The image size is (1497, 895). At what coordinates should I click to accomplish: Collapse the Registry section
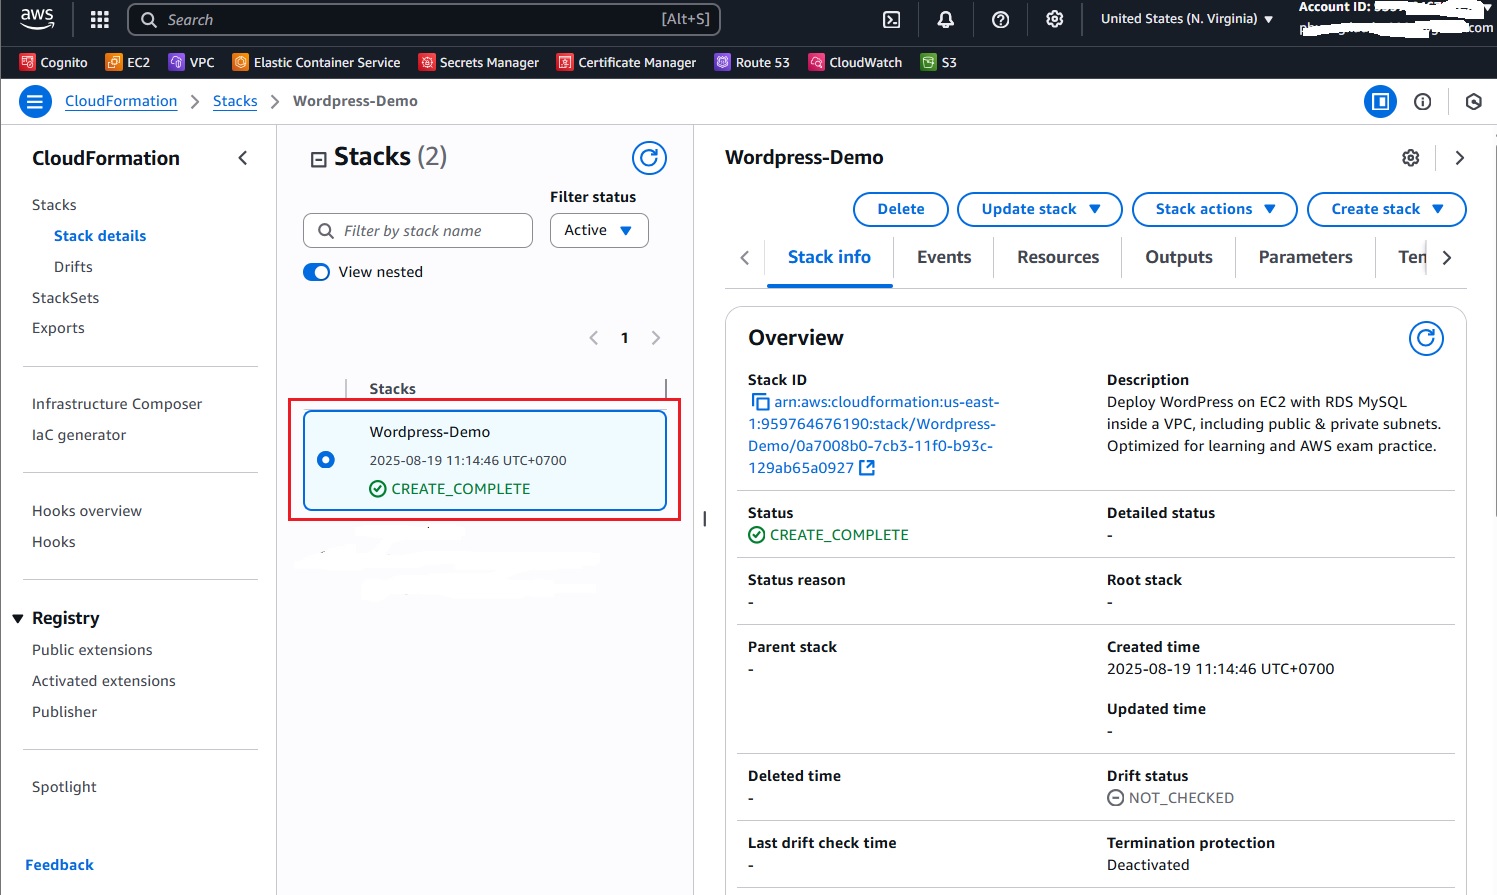18,619
